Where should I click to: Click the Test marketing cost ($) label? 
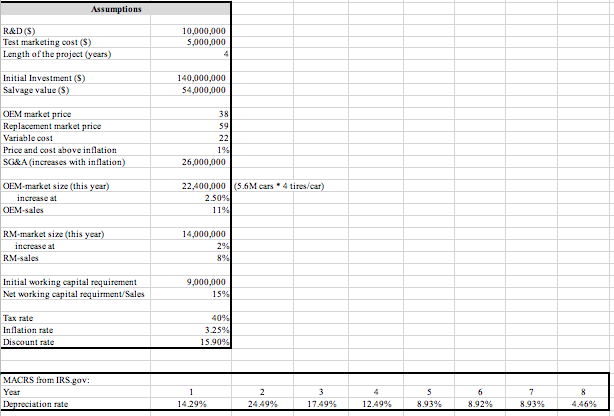tap(47, 42)
